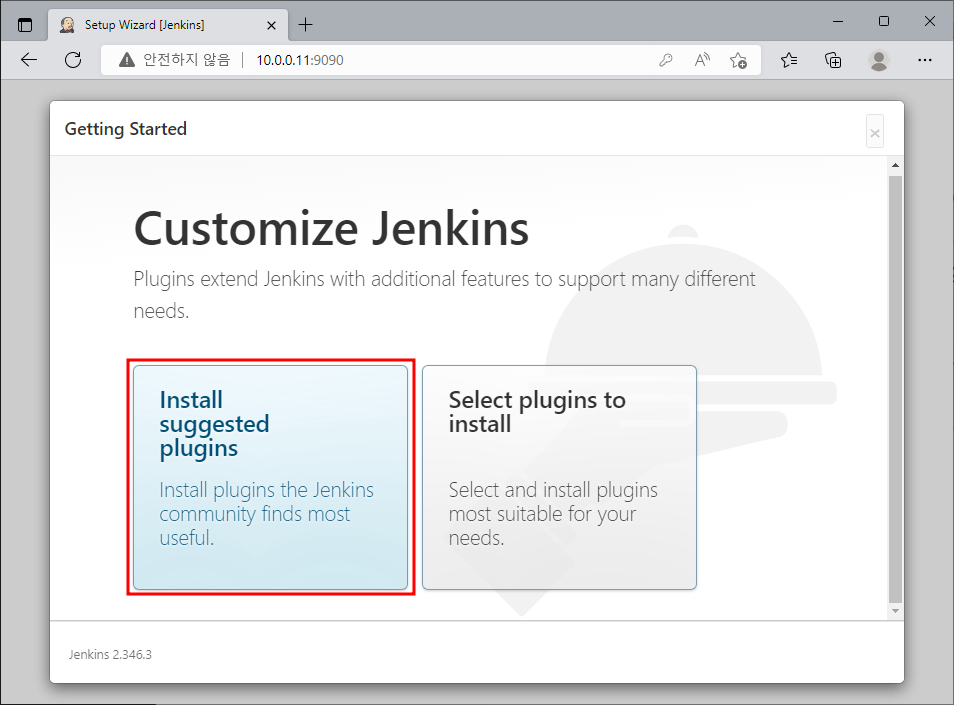Click the not secure warning icon
Viewport: 954px width, 705px height.
(x=127, y=60)
